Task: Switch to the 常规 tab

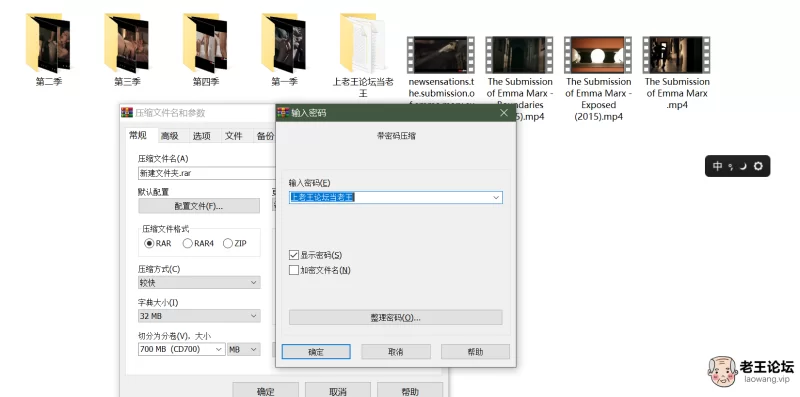Action: click(138, 135)
